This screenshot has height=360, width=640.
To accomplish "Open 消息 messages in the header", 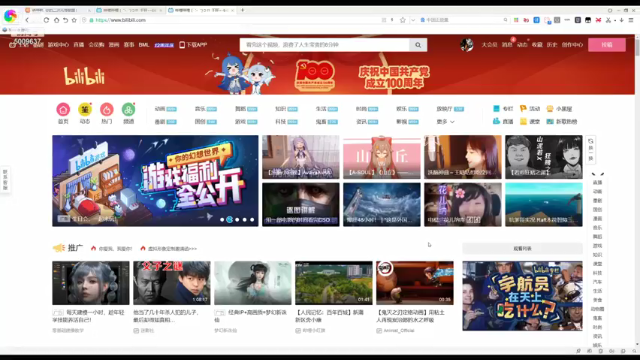I will [x=507, y=45].
